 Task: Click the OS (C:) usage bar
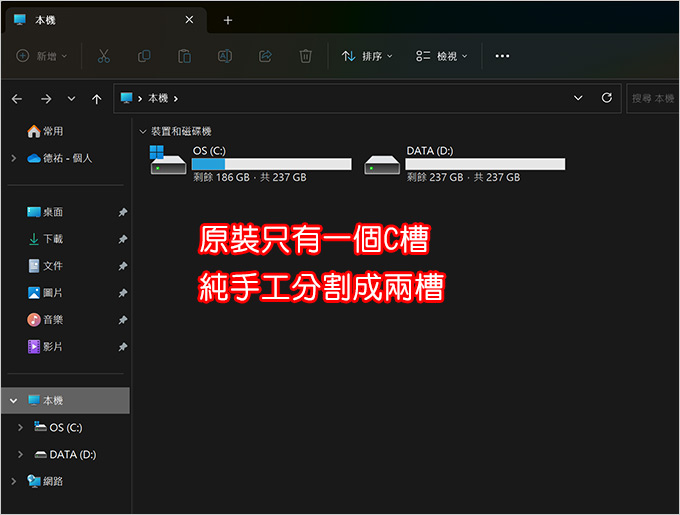(271, 164)
